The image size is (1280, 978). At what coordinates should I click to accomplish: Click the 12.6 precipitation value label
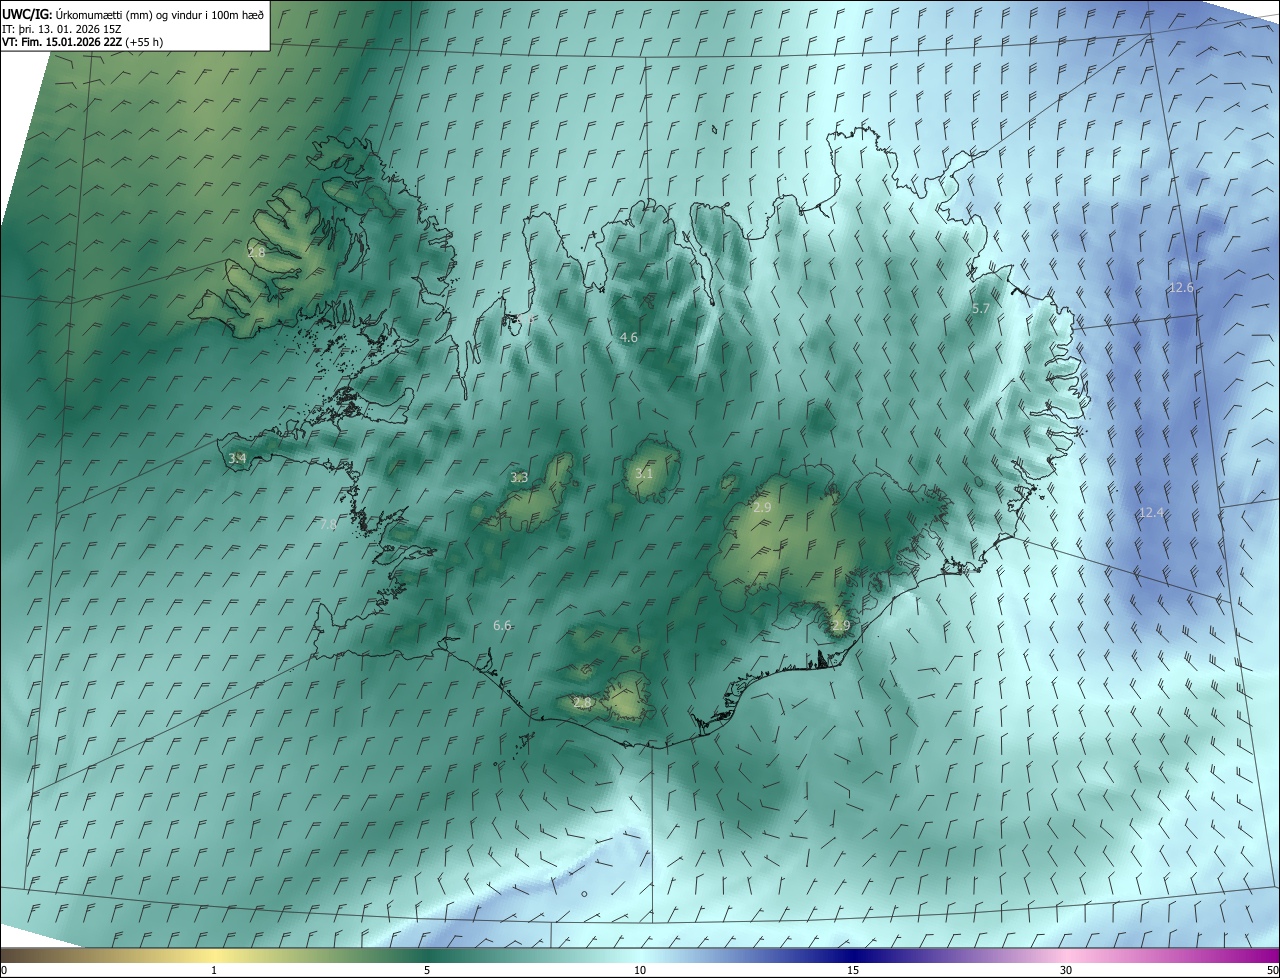click(1181, 288)
